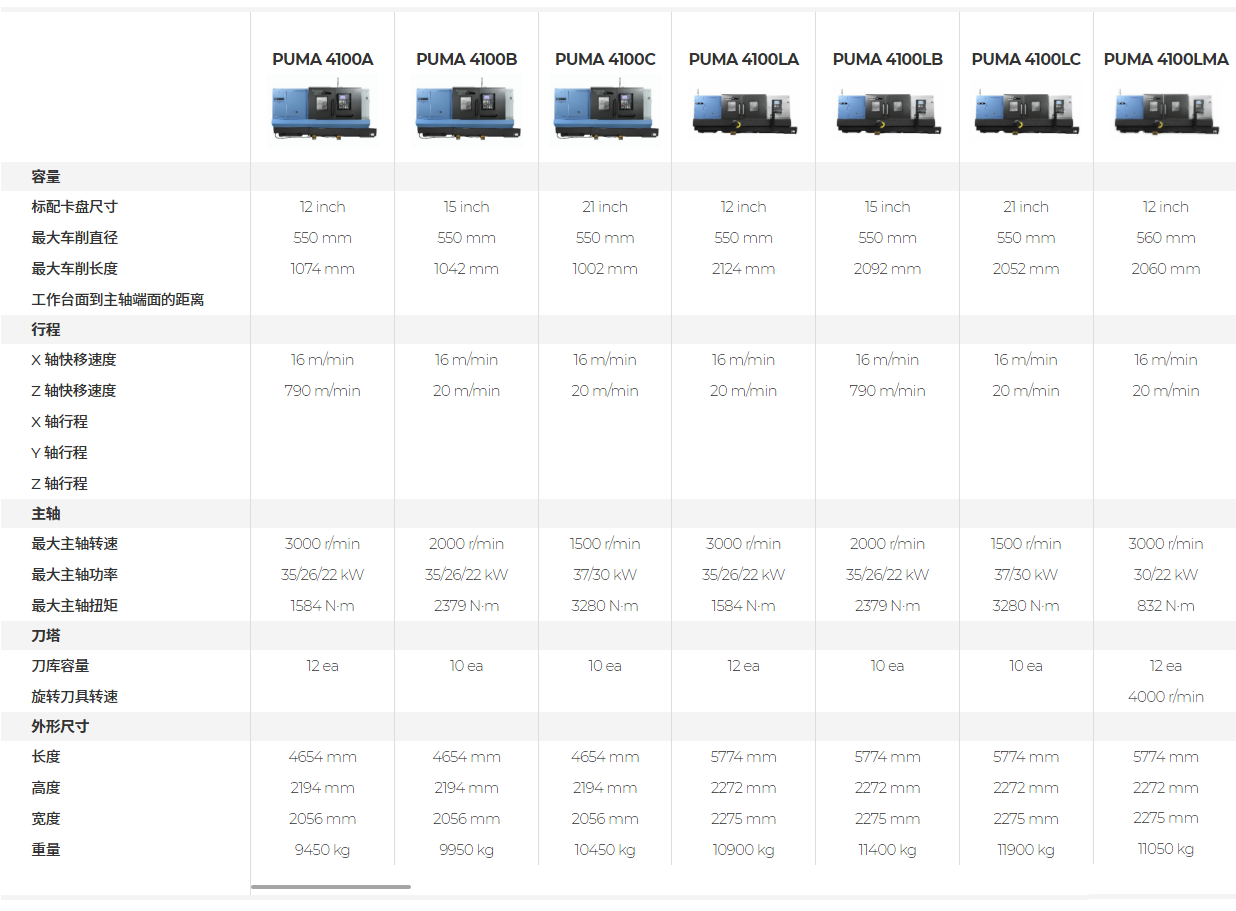This screenshot has height=911, width=1236.
Task: Click the 最大主轴转速 row label
Action: click(74, 544)
